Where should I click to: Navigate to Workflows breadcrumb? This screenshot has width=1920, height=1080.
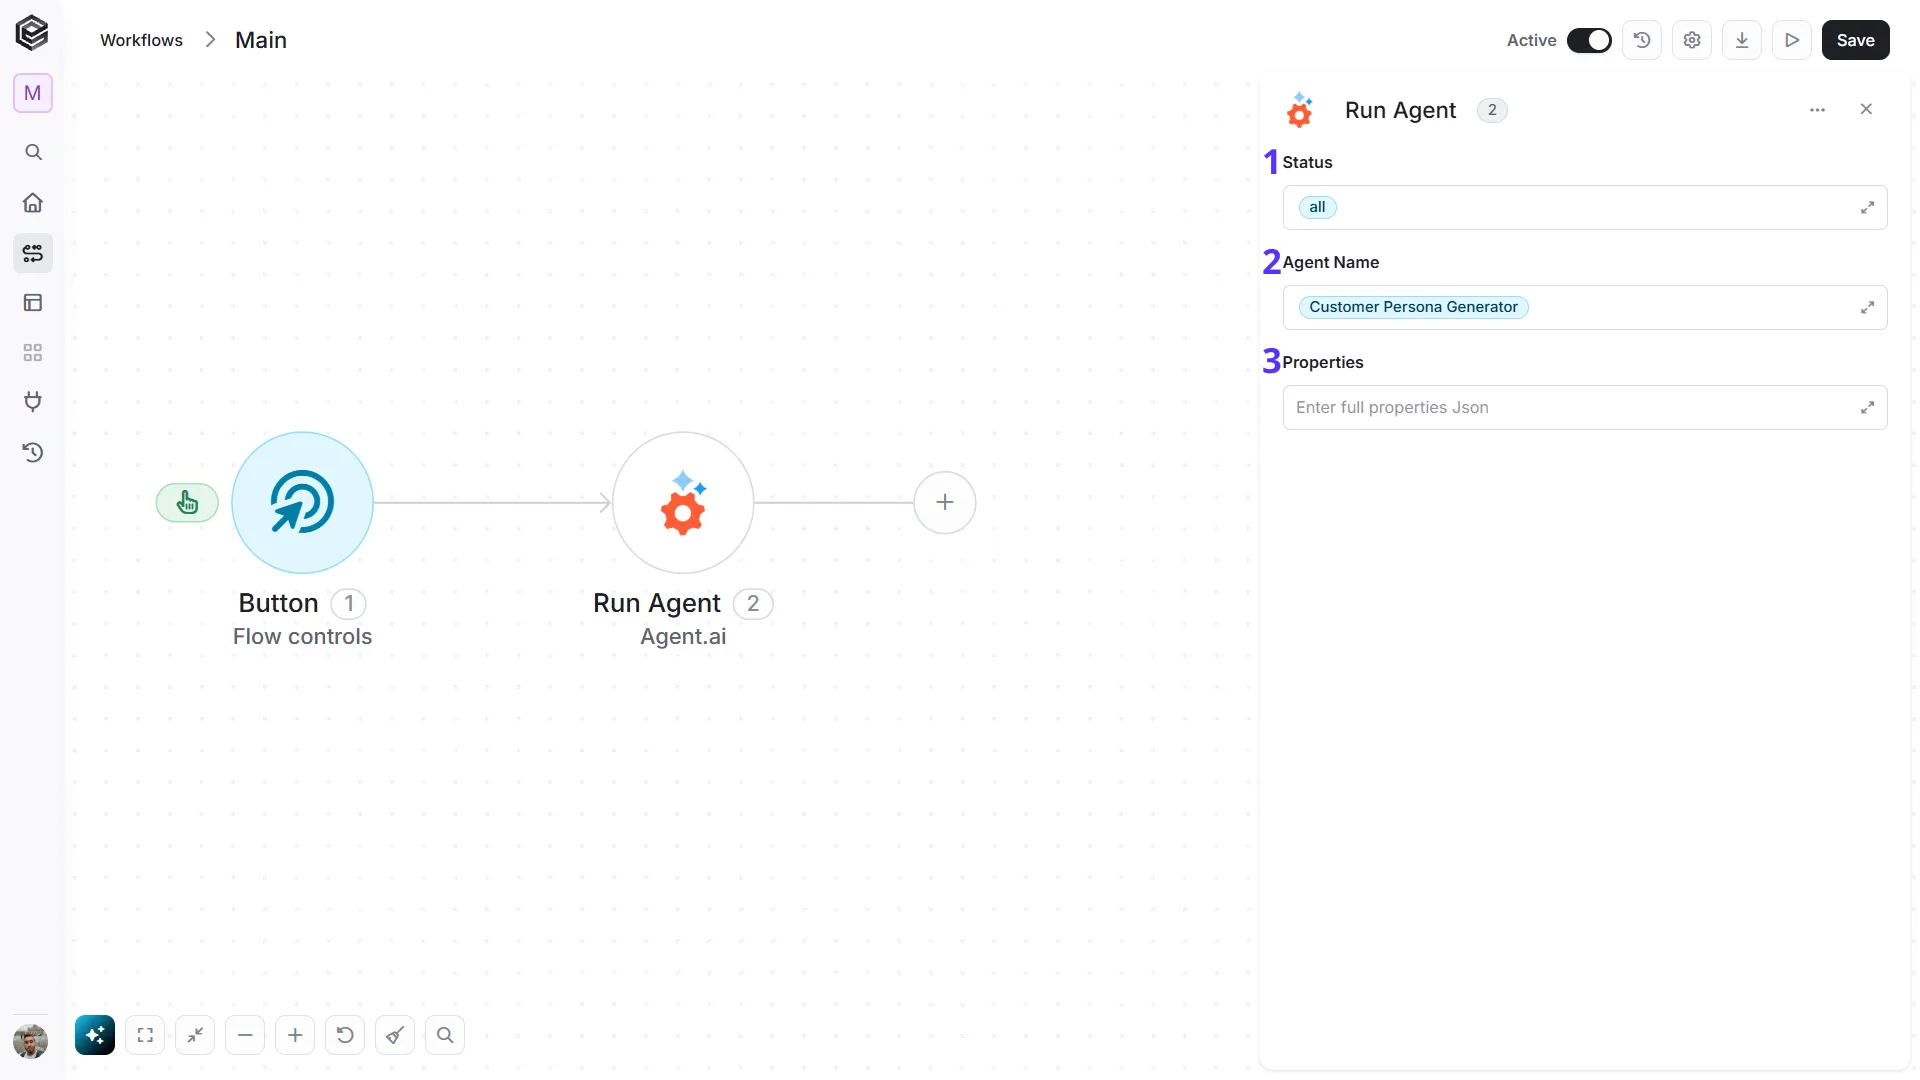pyautogui.click(x=141, y=40)
